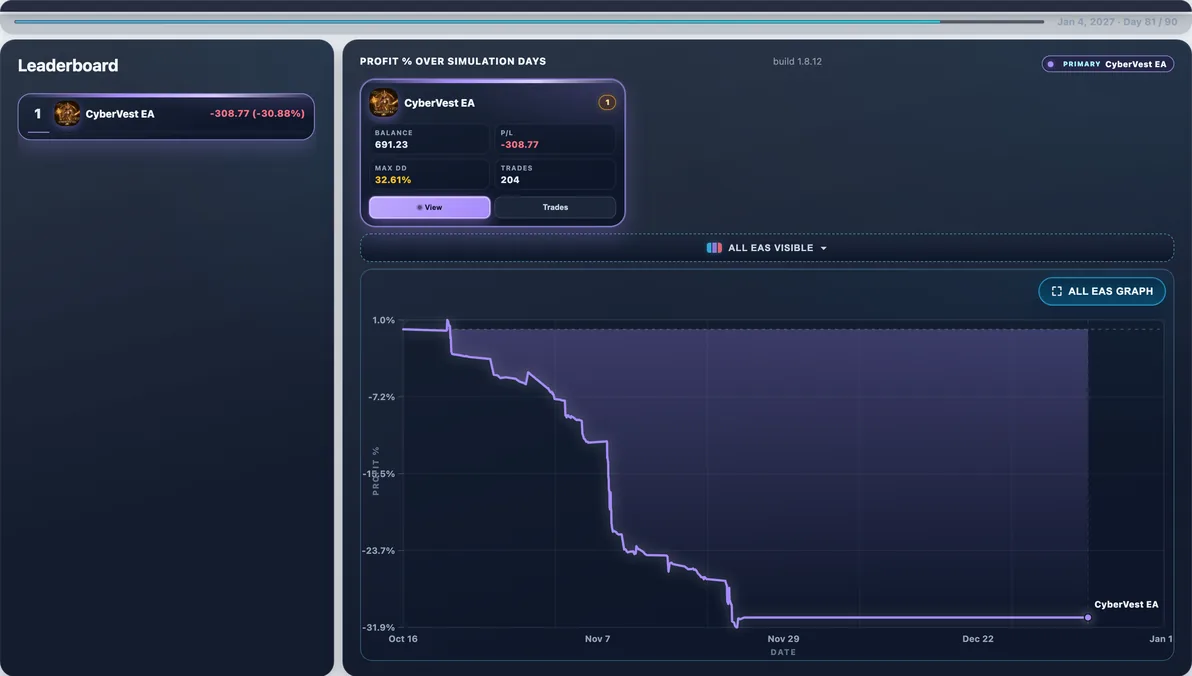This screenshot has width=1192, height=676.
Task: Click the Dec 22 date axis label
Action: point(978,639)
